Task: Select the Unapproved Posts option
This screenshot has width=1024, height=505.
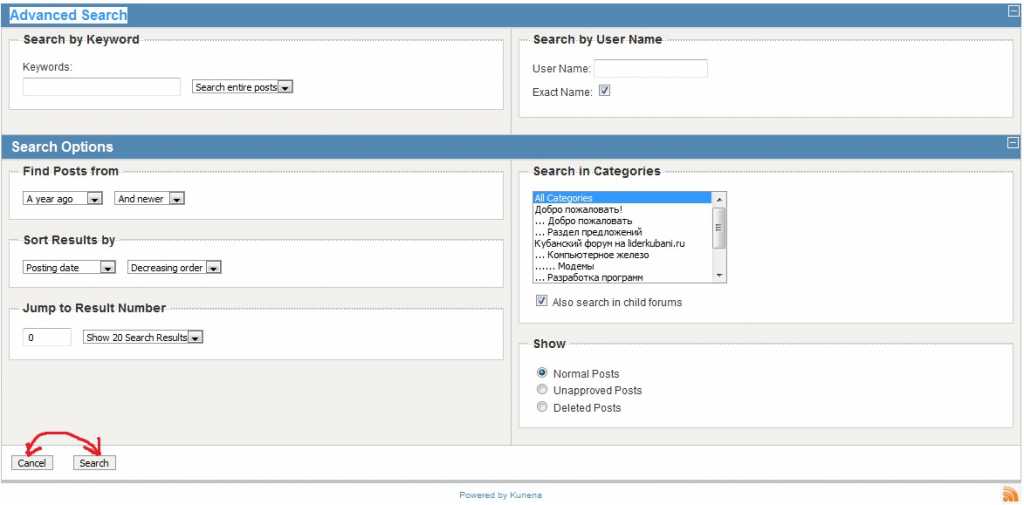Action: point(542,390)
